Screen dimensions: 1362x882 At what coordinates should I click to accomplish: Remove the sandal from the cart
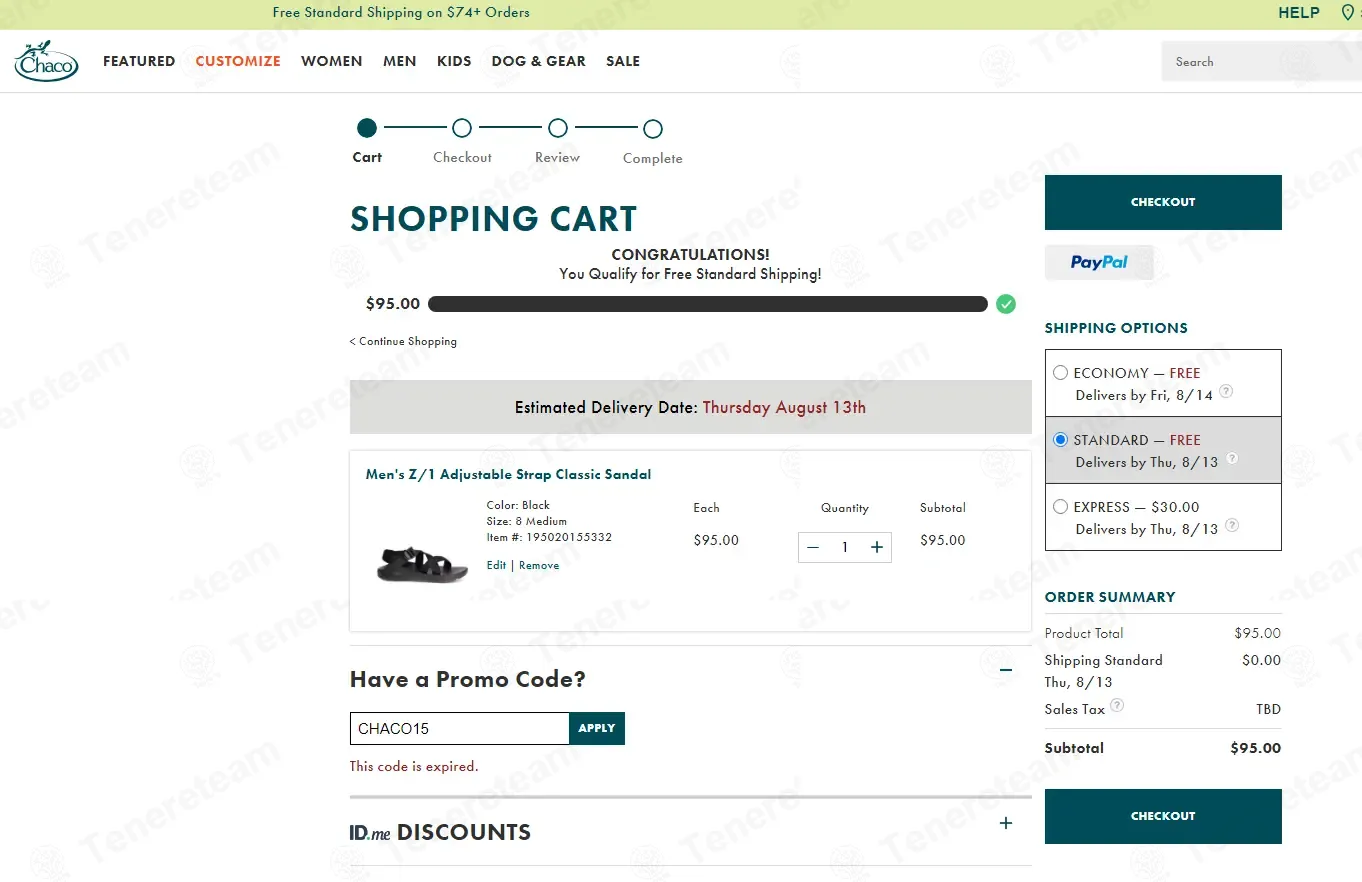click(539, 565)
